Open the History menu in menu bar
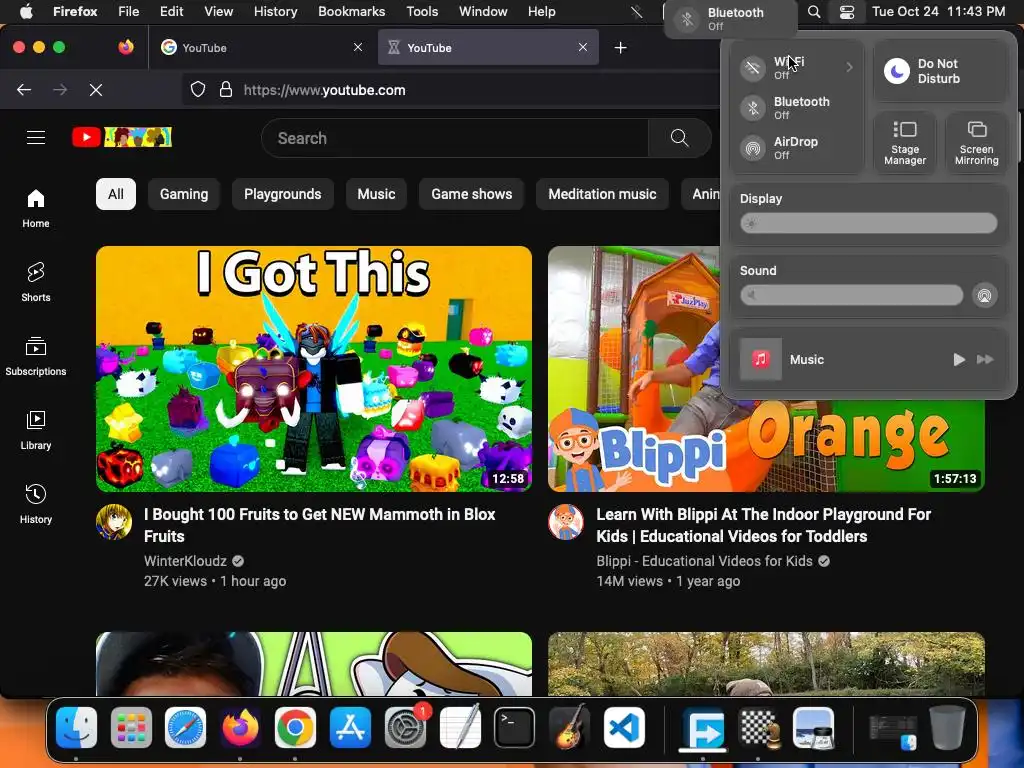The width and height of the screenshot is (1024, 768). [x=275, y=12]
